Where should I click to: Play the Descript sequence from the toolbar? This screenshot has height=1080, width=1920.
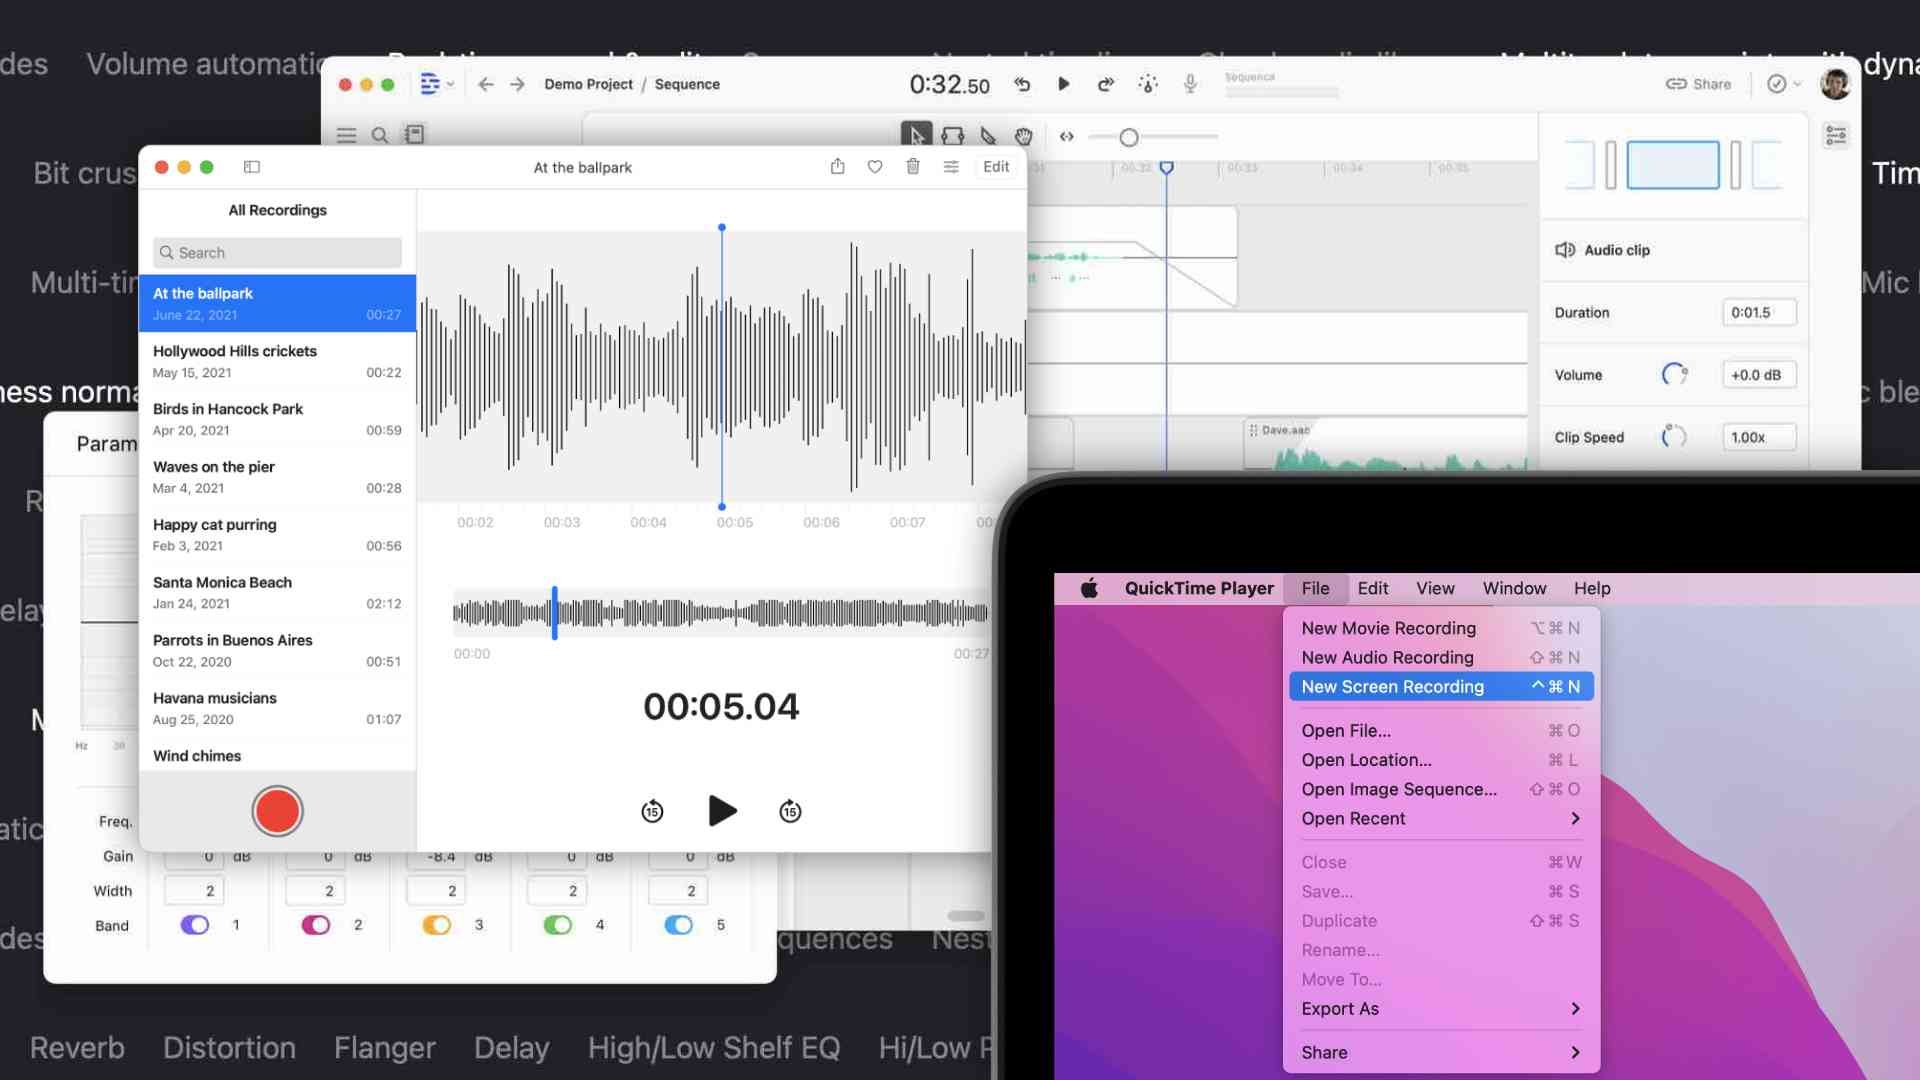pos(1063,84)
